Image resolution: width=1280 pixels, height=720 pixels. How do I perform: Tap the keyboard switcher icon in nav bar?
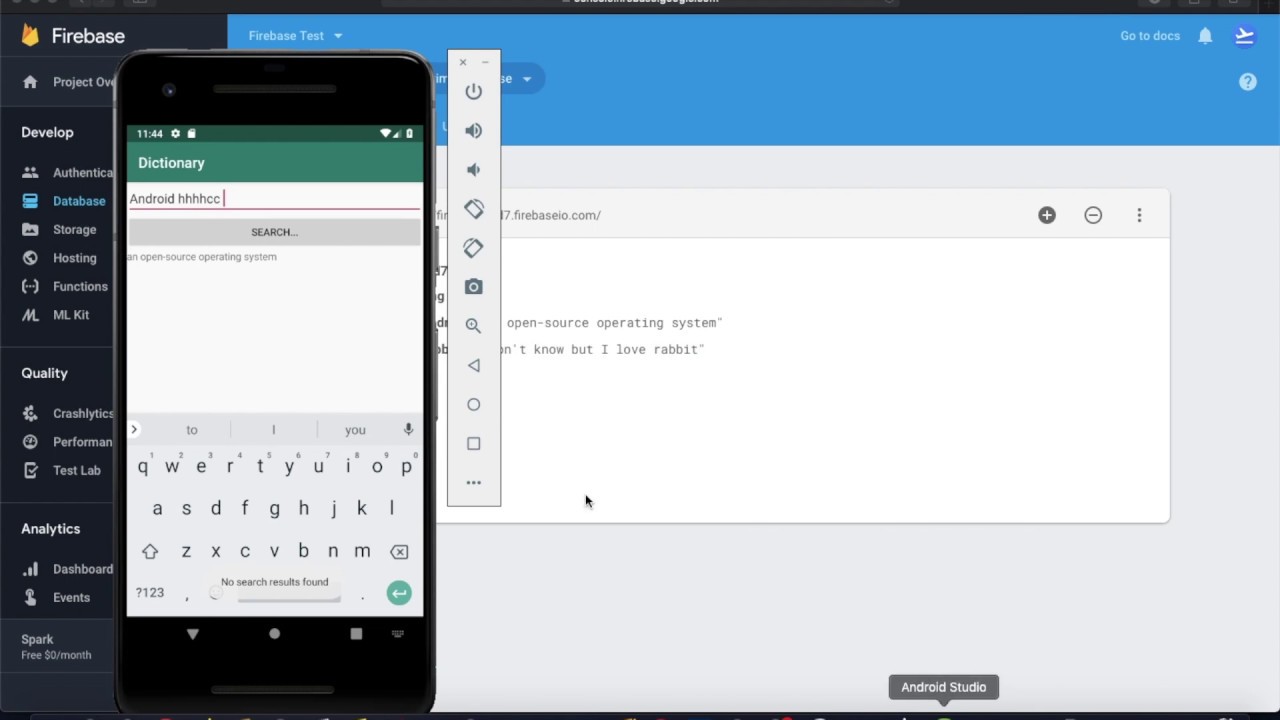click(x=398, y=634)
